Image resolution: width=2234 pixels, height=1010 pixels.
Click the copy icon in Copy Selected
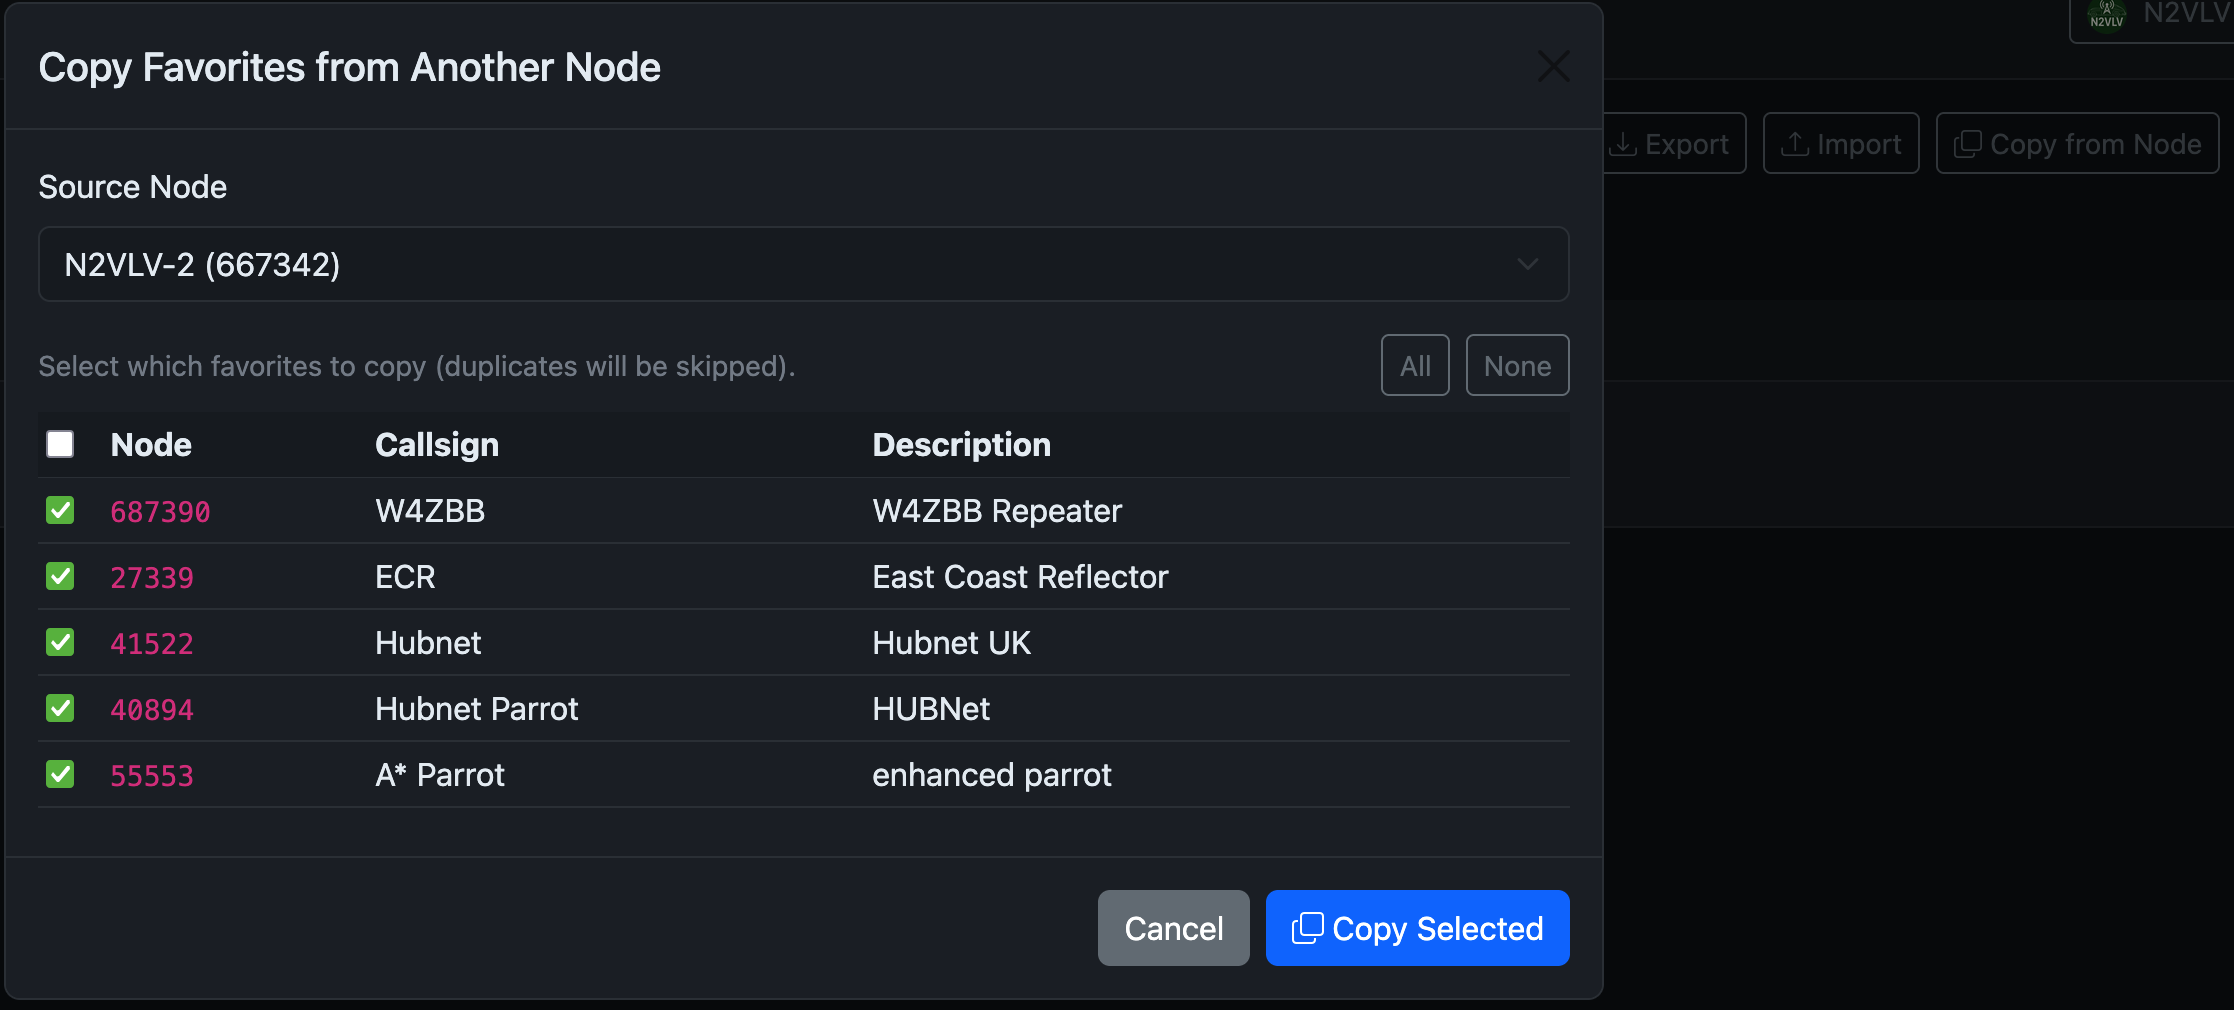pyautogui.click(x=1307, y=928)
